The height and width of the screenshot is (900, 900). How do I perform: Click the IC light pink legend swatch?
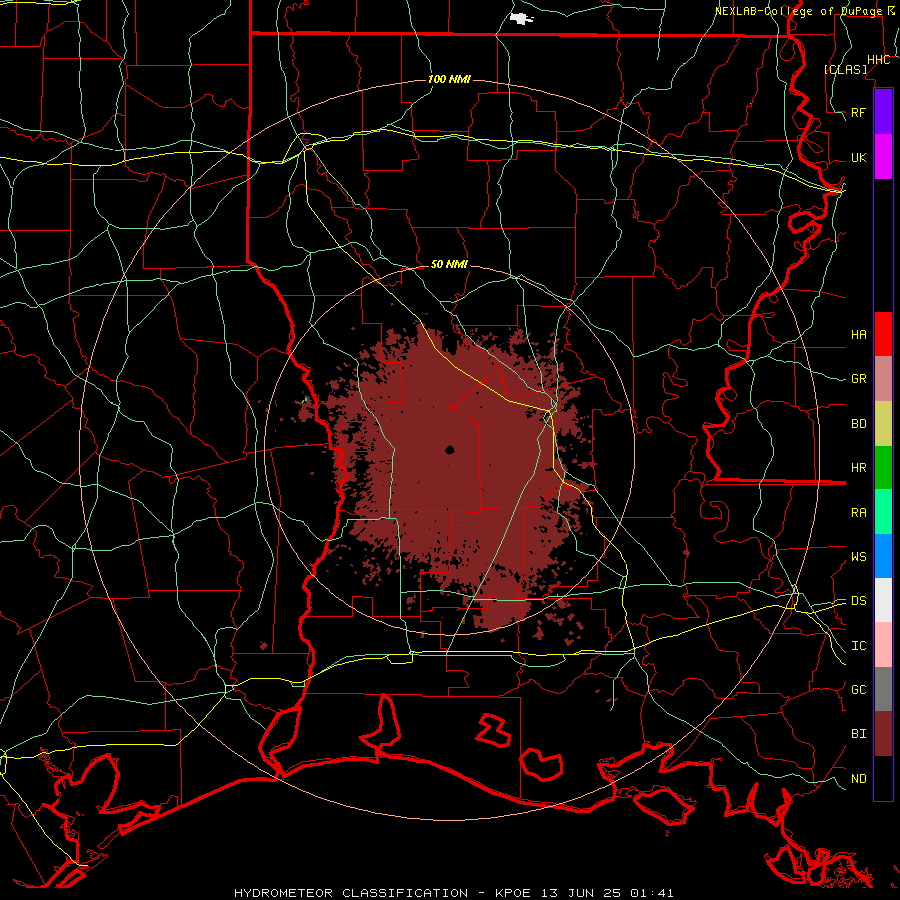click(883, 645)
